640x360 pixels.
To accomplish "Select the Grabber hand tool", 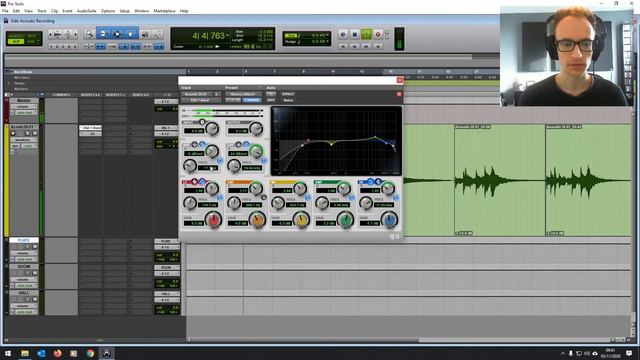I will [x=131, y=35].
